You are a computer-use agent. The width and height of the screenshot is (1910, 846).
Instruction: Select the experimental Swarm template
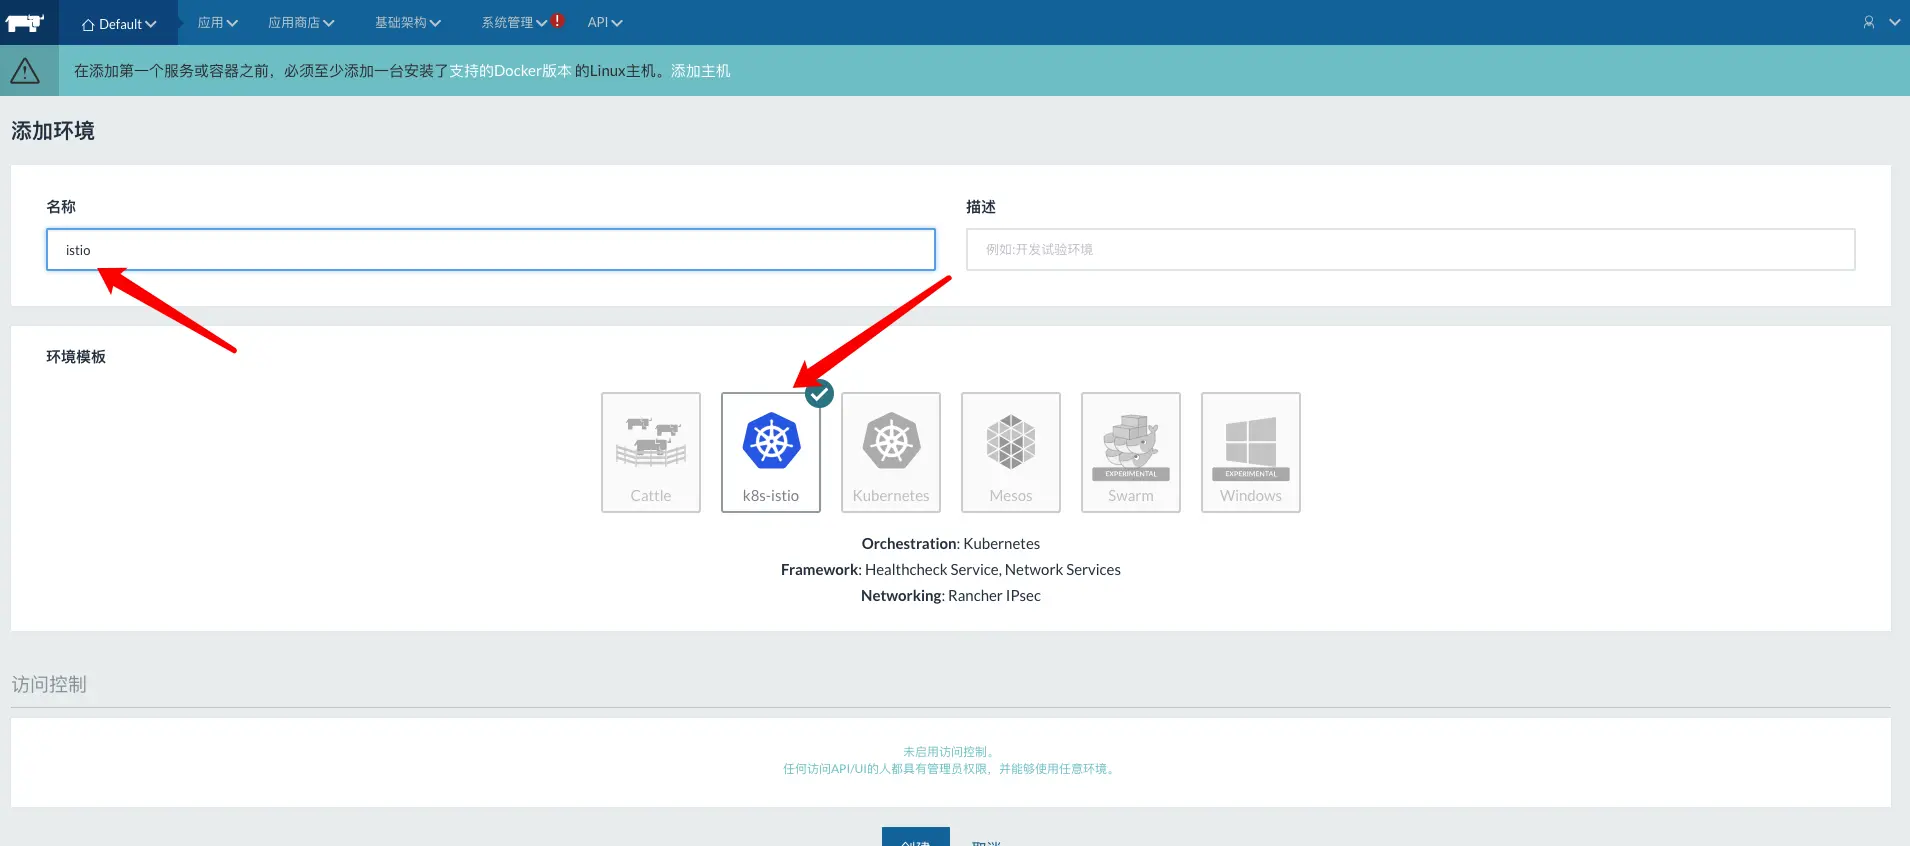(1131, 452)
